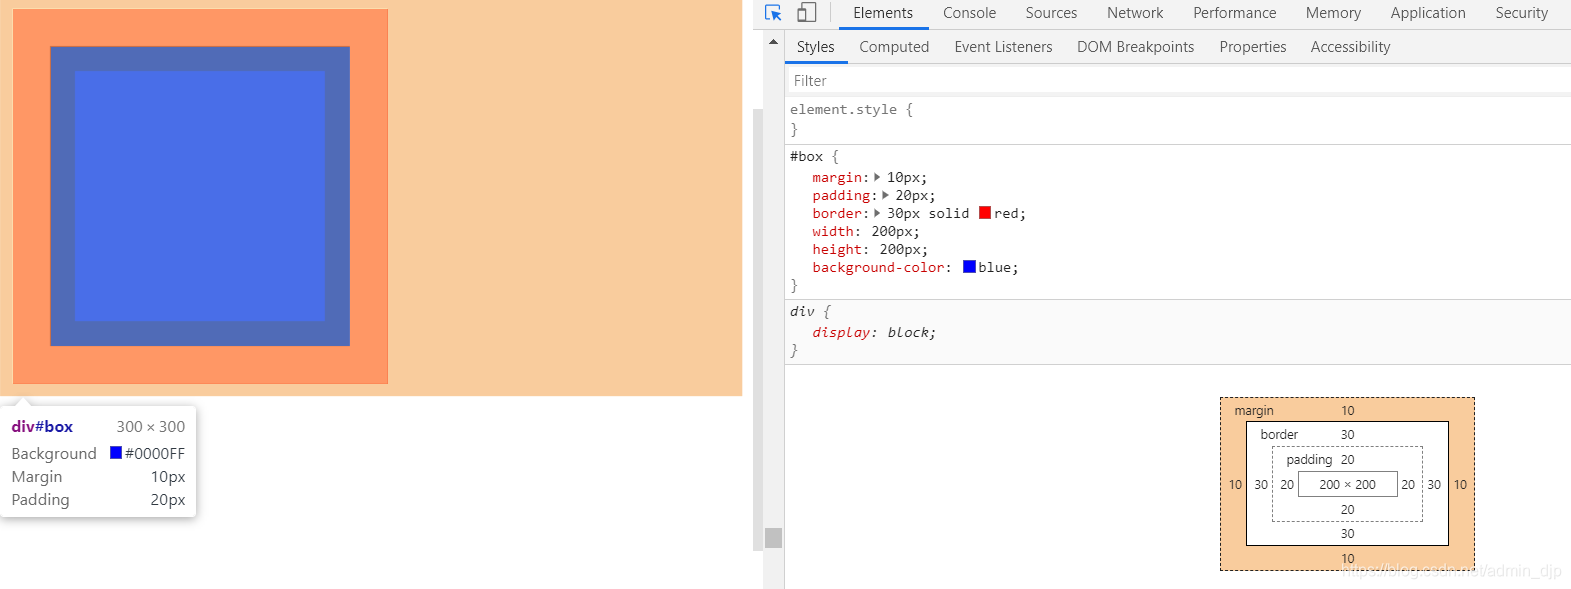The image size is (1571, 589).
Task: Select the background-color property name
Action: 878,267
